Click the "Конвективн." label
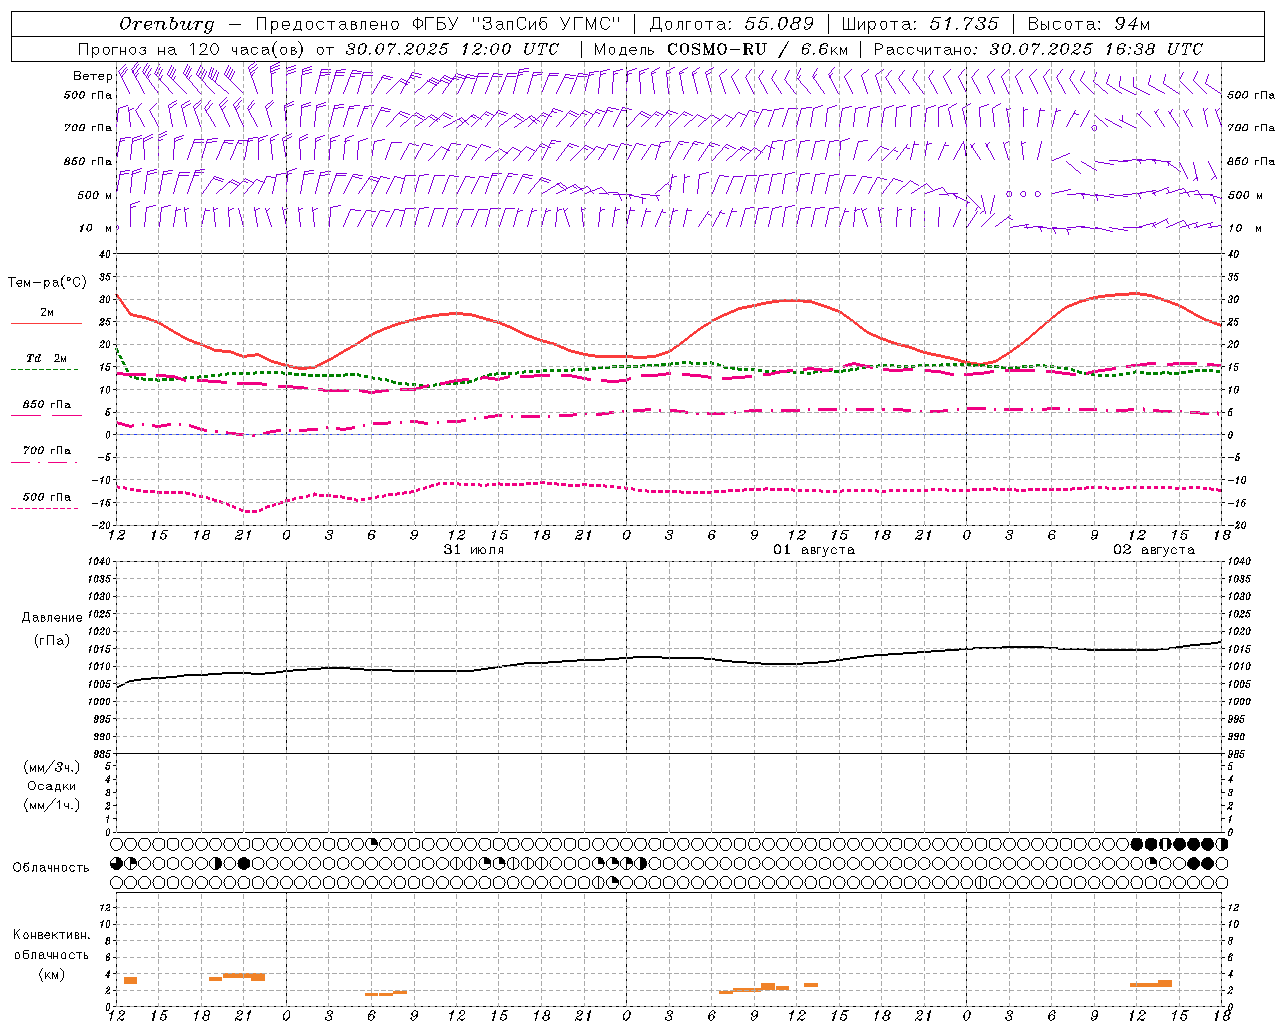Image resolution: width=1280 pixels, height=1024 pixels. tap(51, 935)
